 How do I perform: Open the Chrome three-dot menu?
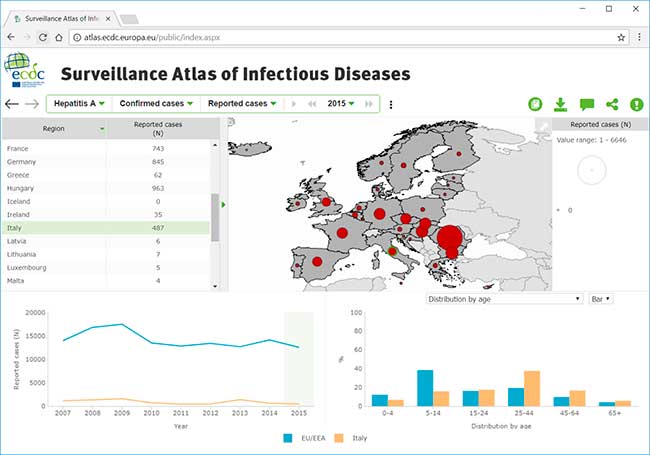click(639, 37)
